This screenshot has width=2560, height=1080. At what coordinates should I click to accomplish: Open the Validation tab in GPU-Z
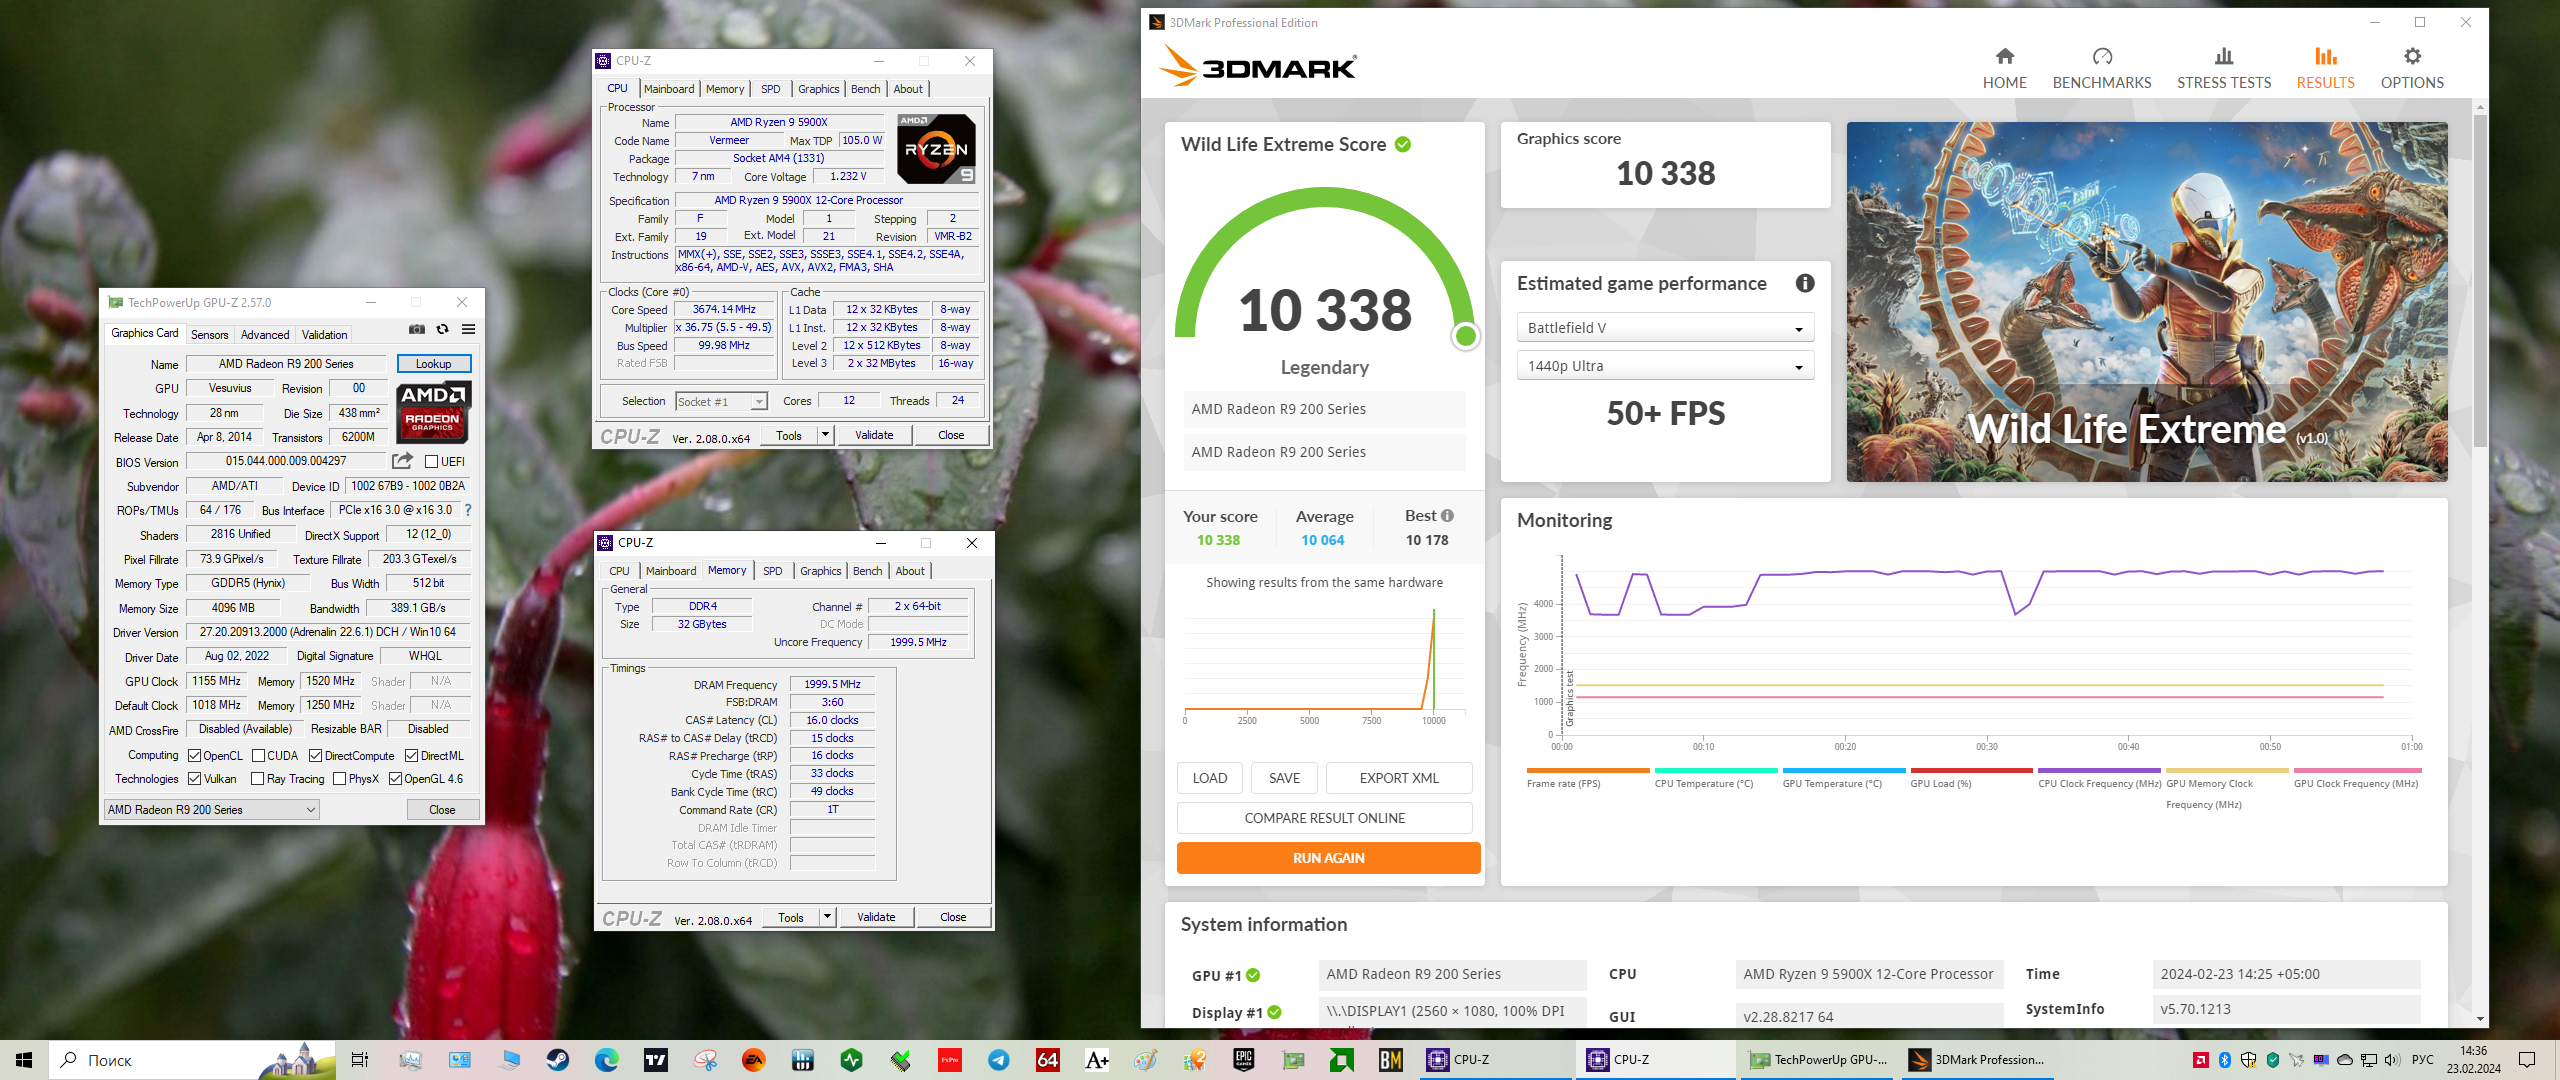point(325,335)
